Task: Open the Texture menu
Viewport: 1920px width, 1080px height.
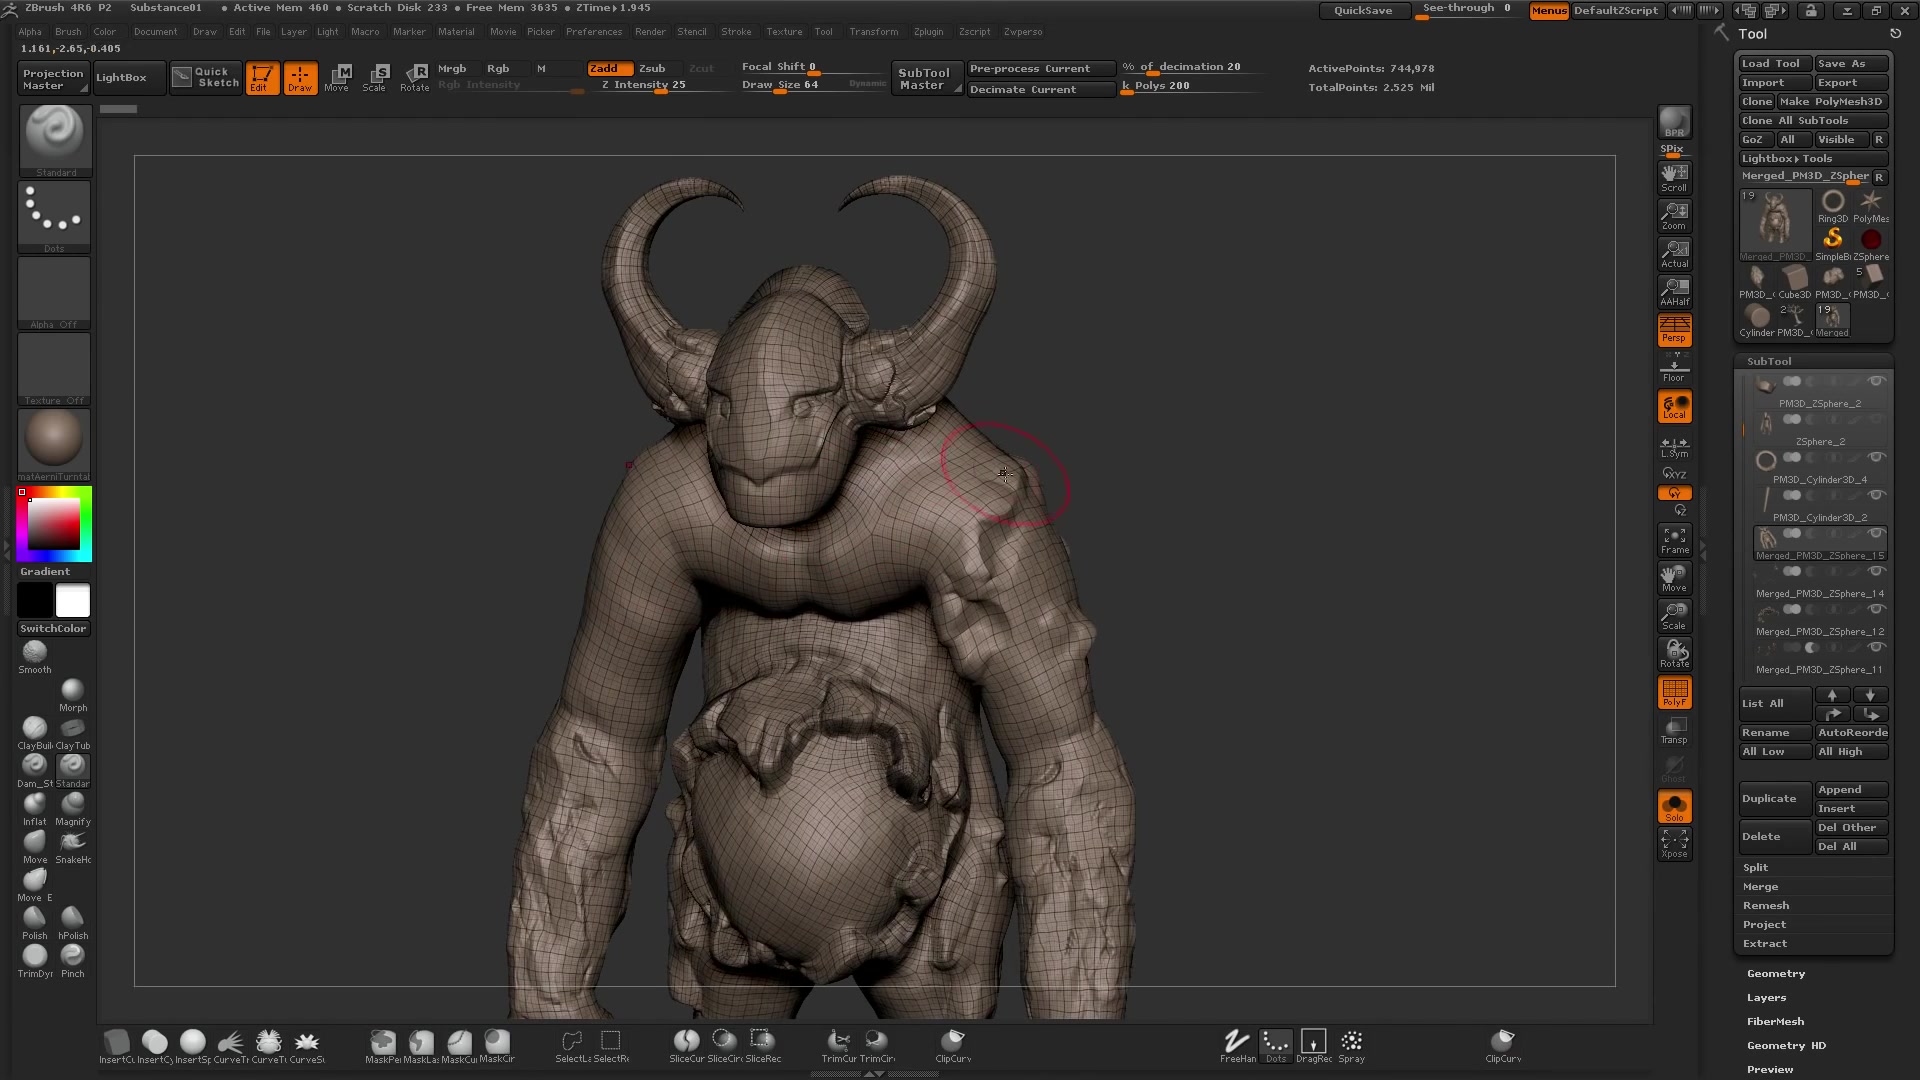Action: point(784,31)
